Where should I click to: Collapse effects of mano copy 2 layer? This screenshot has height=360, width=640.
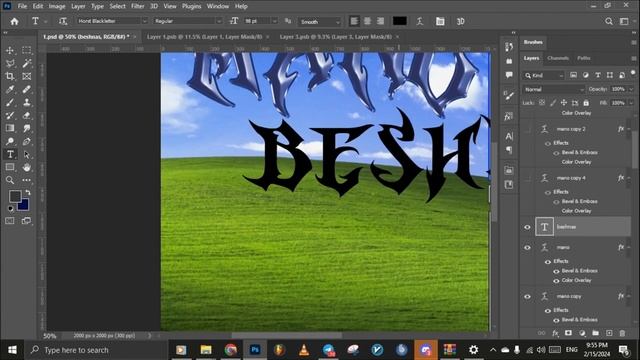(x=629, y=129)
